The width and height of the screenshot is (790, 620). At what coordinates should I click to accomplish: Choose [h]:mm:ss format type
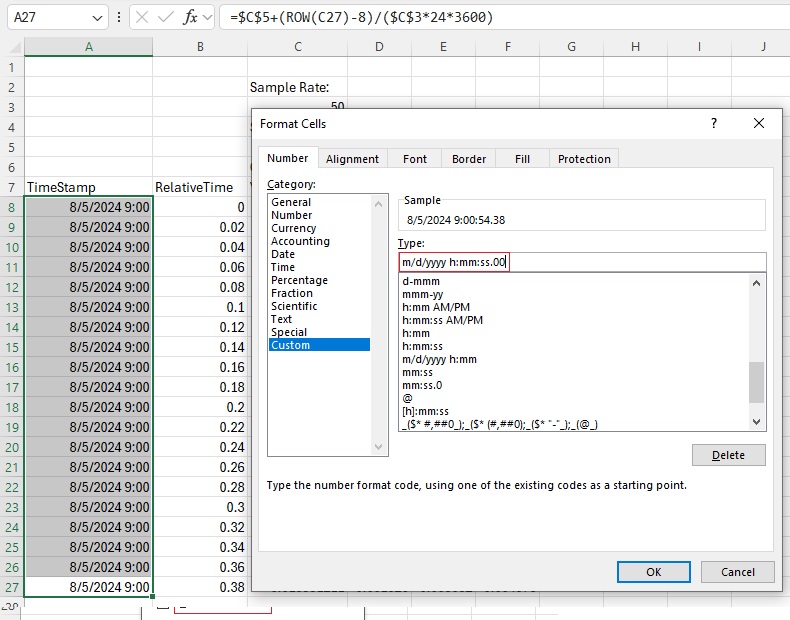574,411
